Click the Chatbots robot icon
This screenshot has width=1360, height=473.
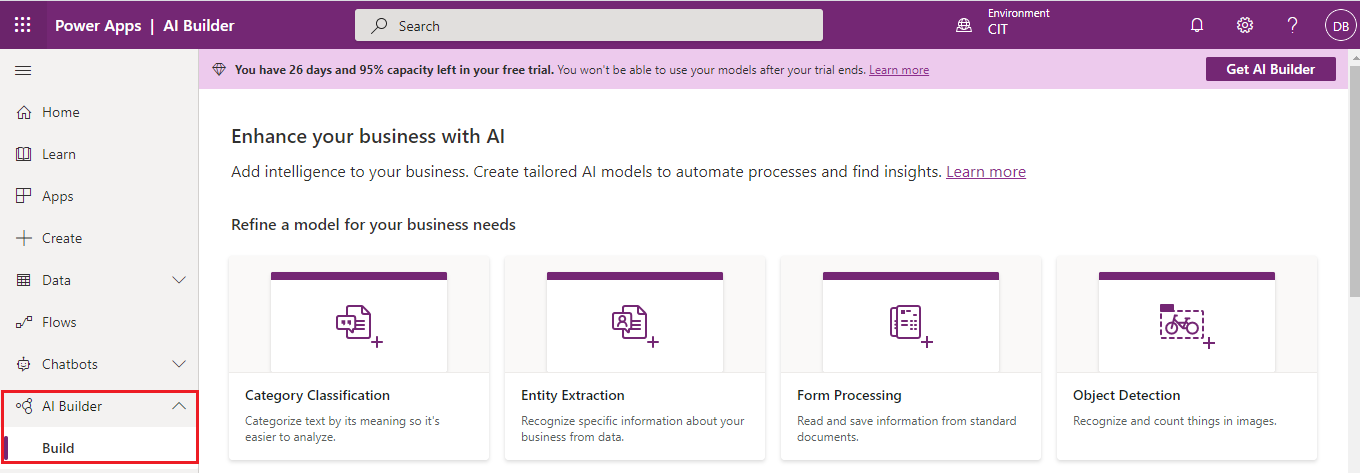tap(24, 364)
